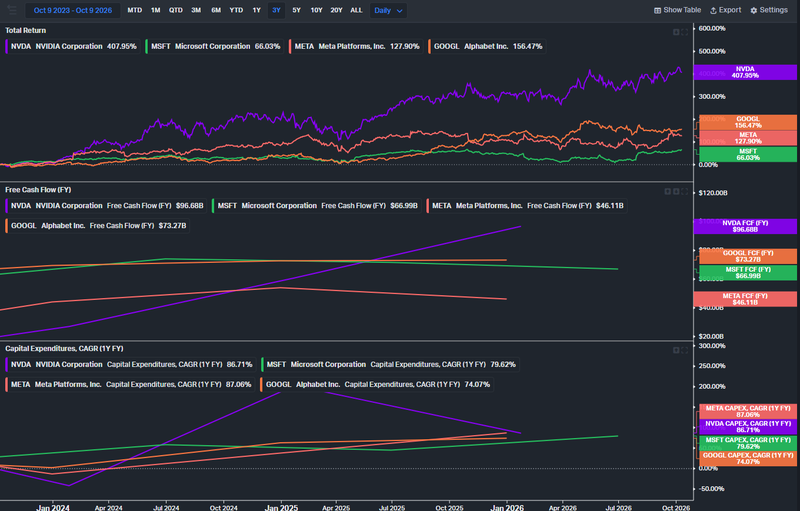Select the 5Y time range

296,10
